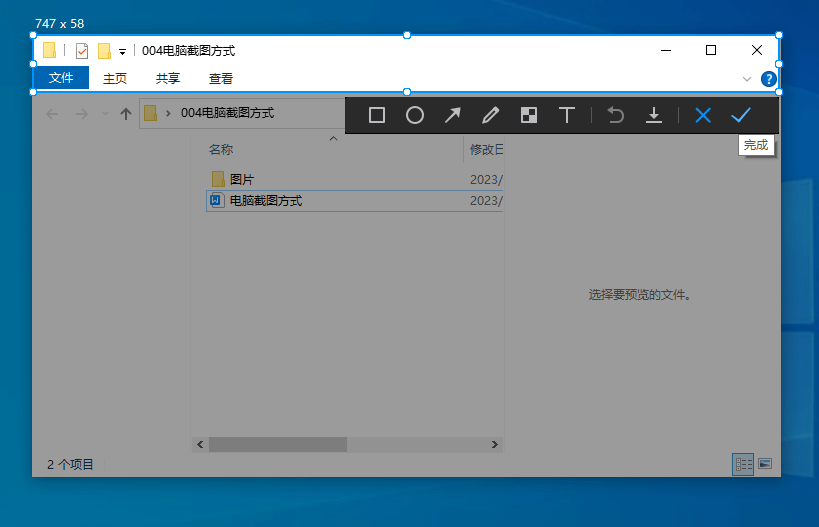This screenshot has height=527, width=819.
Task: Switch to large thumbnails view
Action: pos(765,464)
